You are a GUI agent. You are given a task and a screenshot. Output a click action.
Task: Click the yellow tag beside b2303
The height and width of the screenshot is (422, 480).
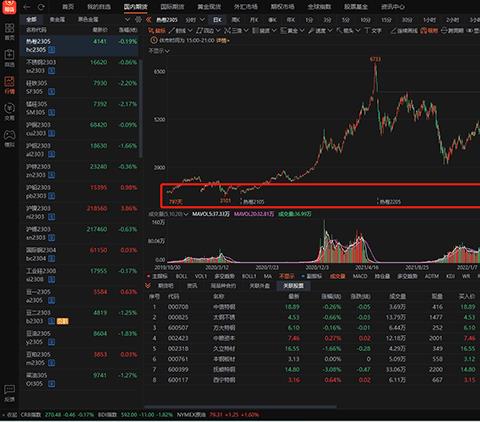tap(63, 321)
